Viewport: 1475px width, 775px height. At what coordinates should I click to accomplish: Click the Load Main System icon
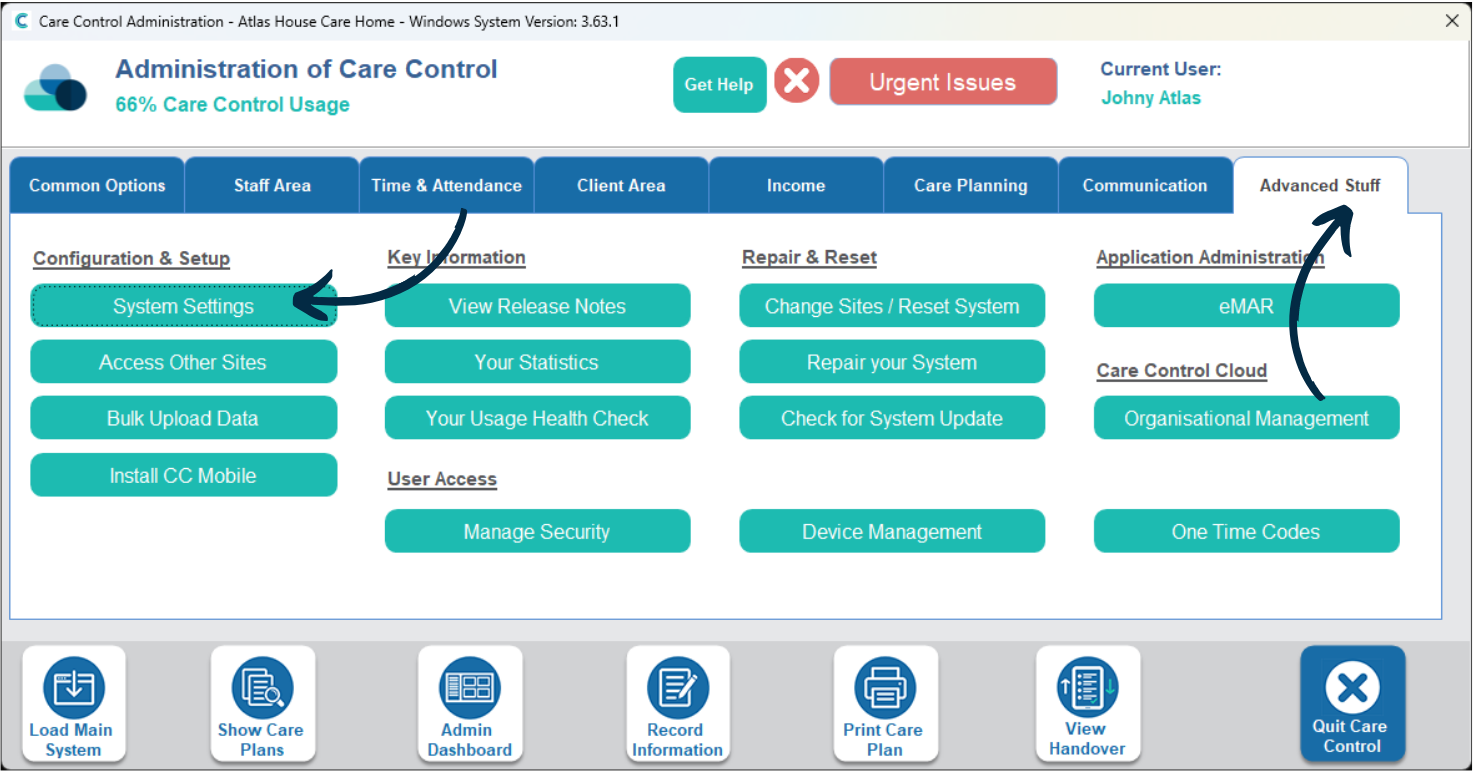pyautogui.click(x=73, y=689)
